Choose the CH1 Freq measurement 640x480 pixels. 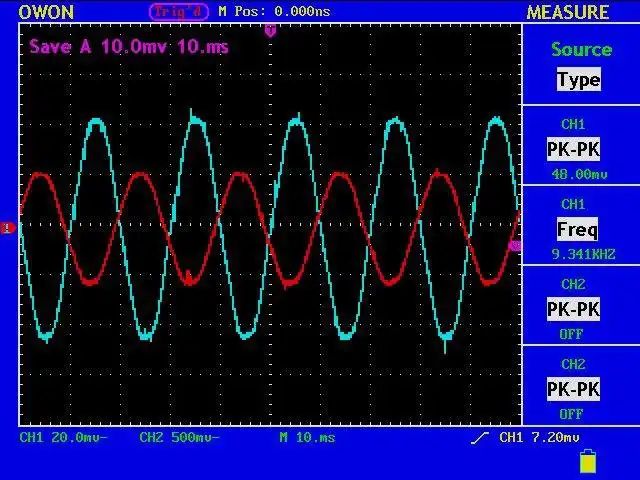click(578, 229)
